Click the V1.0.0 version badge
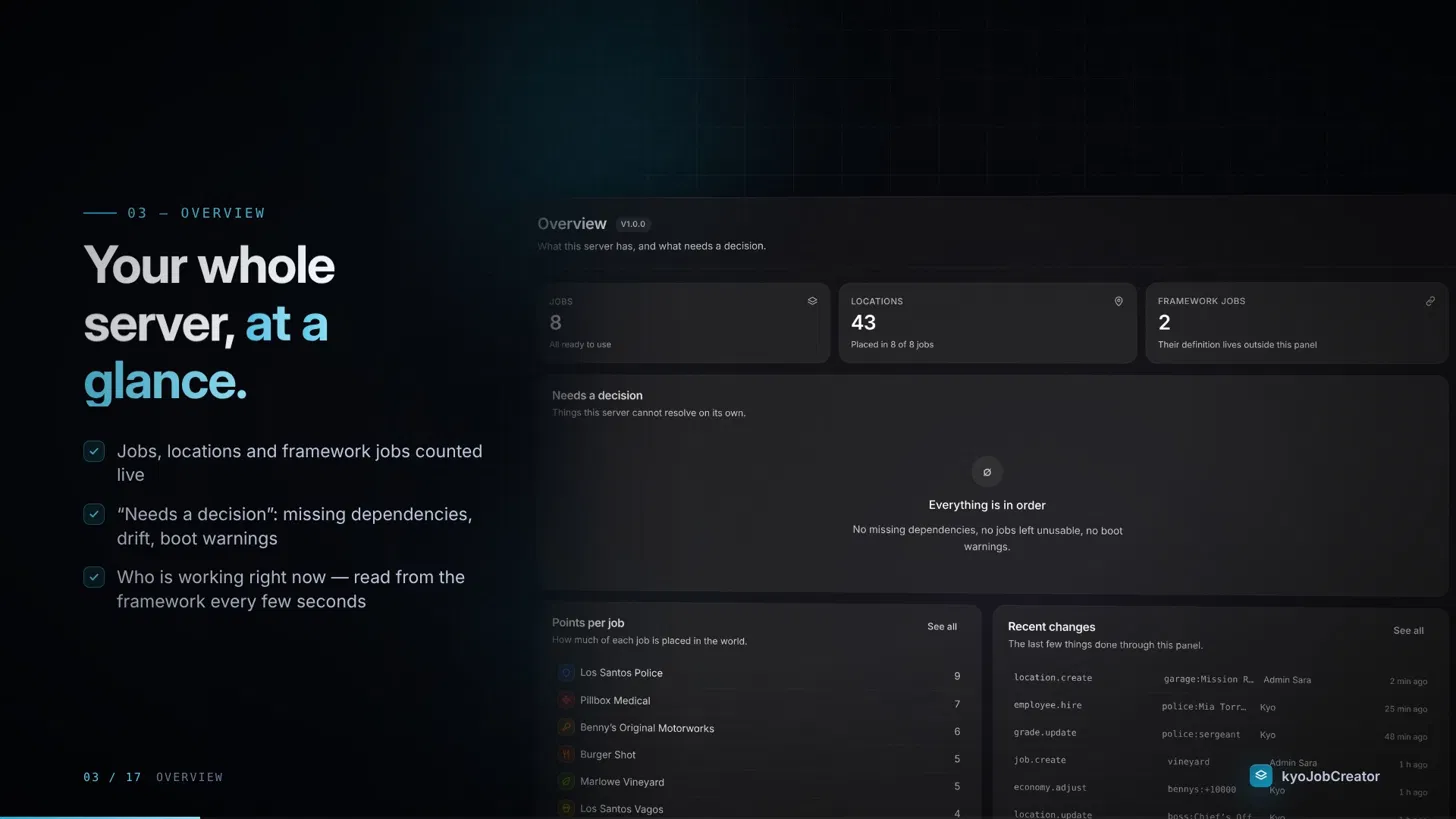This screenshot has height=819, width=1456. pyautogui.click(x=633, y=224)
